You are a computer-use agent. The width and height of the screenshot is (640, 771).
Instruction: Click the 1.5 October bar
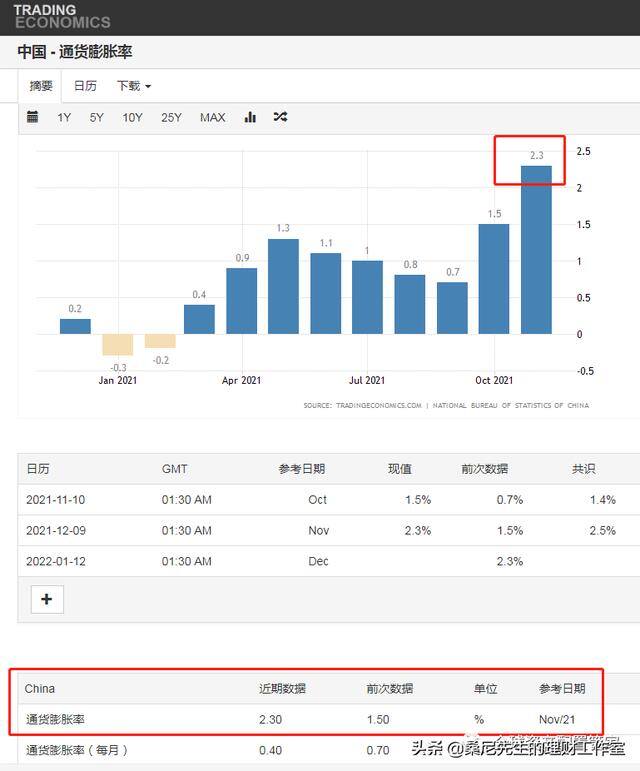pyautogui.click(x=494, y=279)
